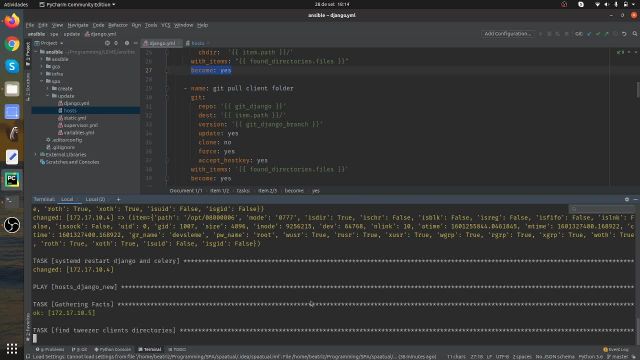The image size is (640, 360).
Task: Click the editor vertical scrollbar thumb
Action: coord(638,90)
